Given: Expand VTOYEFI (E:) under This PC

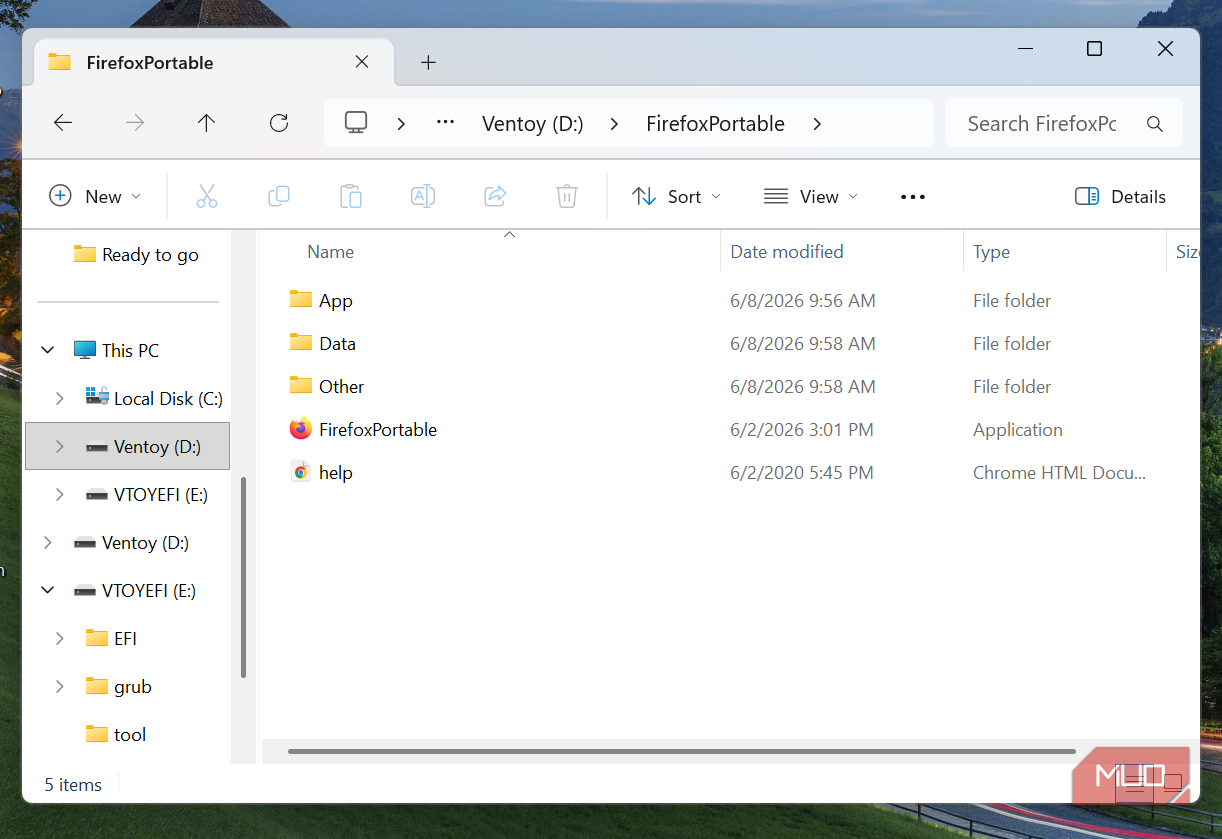Looking at the screenshot, I should [x=60, y=494].
